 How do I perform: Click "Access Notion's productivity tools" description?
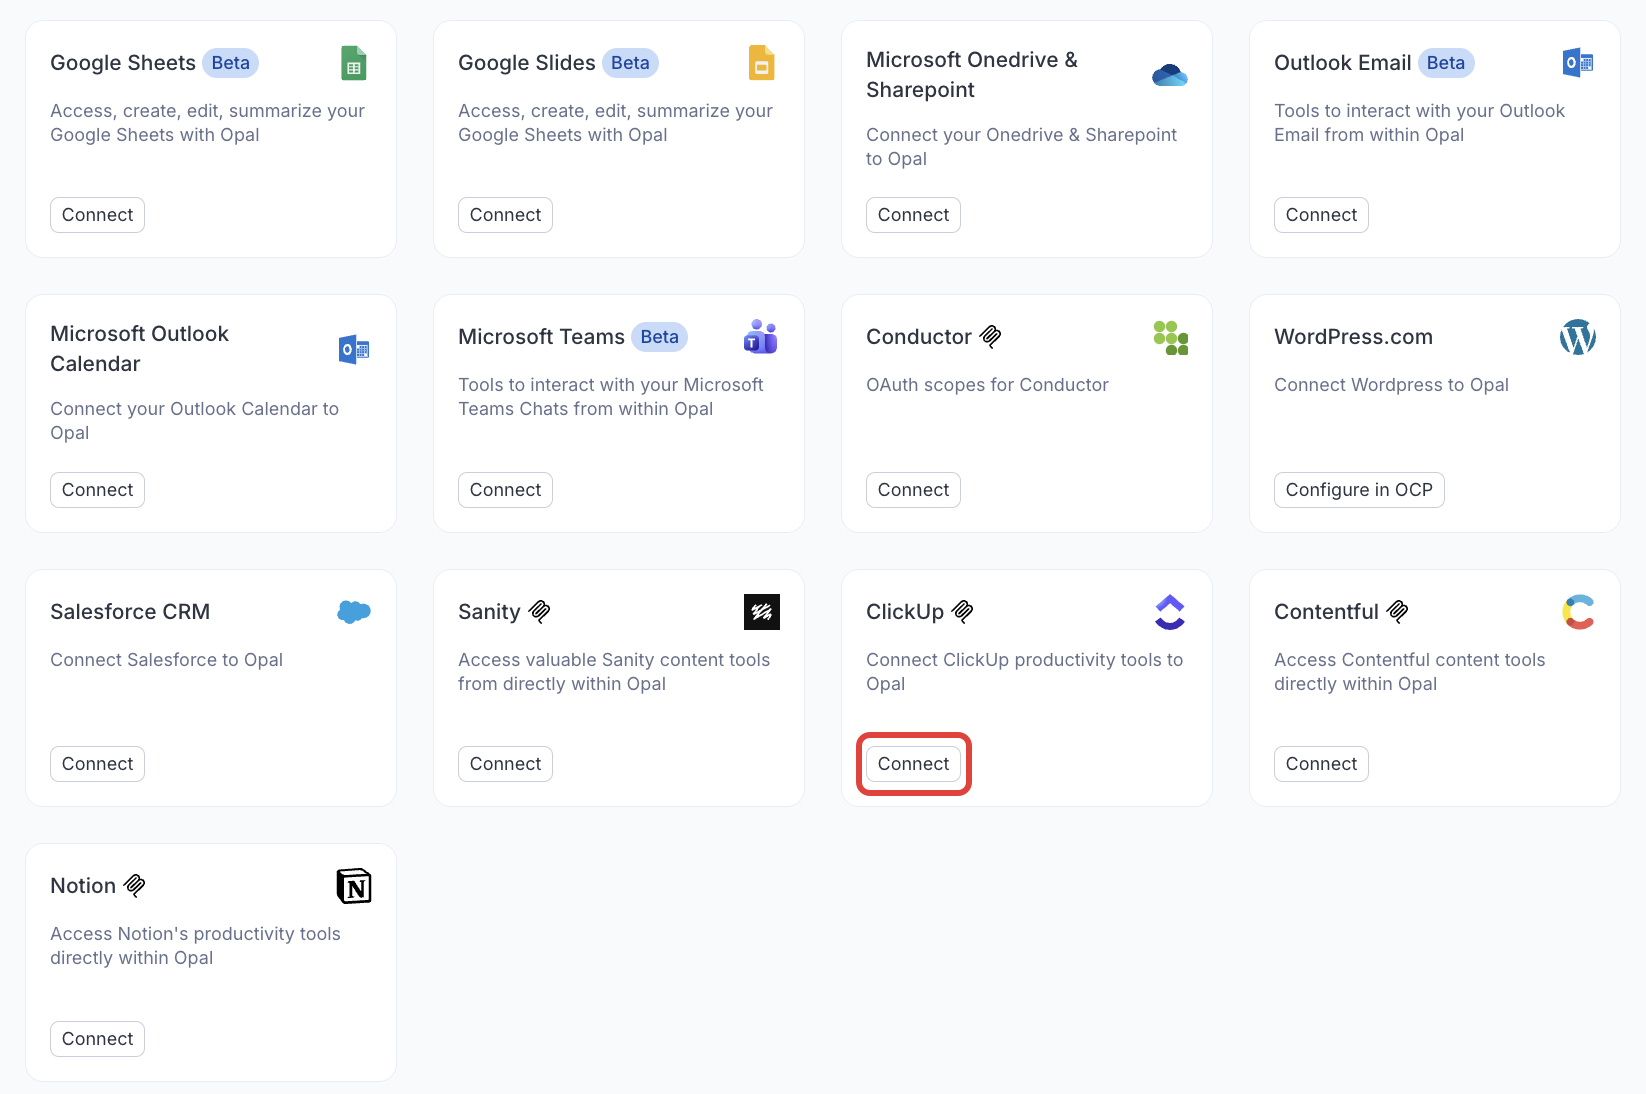[x=195, y=946]
